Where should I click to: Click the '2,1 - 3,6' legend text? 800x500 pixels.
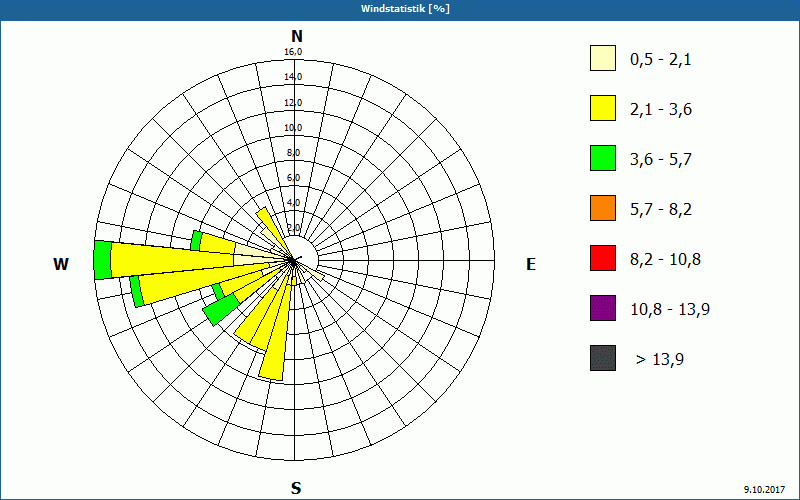pyautogui.click(x=661, y=110)
